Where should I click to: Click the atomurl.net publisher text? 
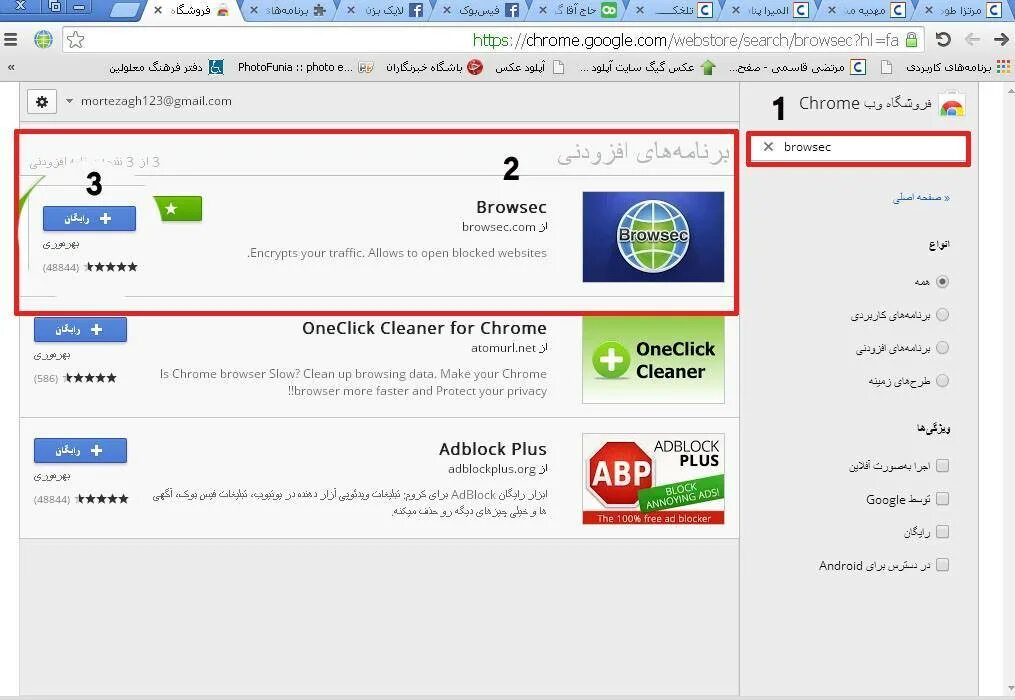click(x=509, y=348)
